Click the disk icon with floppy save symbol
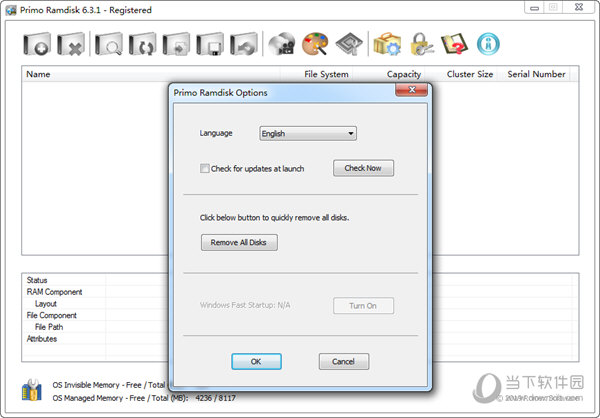 click(210, 44)
